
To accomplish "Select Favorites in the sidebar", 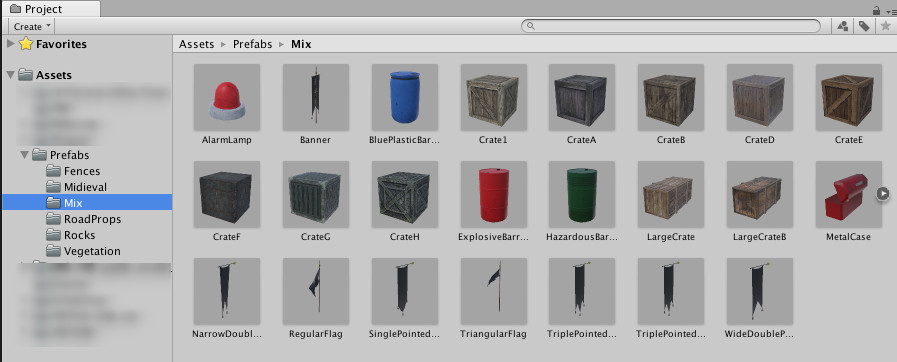I will point(61,44).
